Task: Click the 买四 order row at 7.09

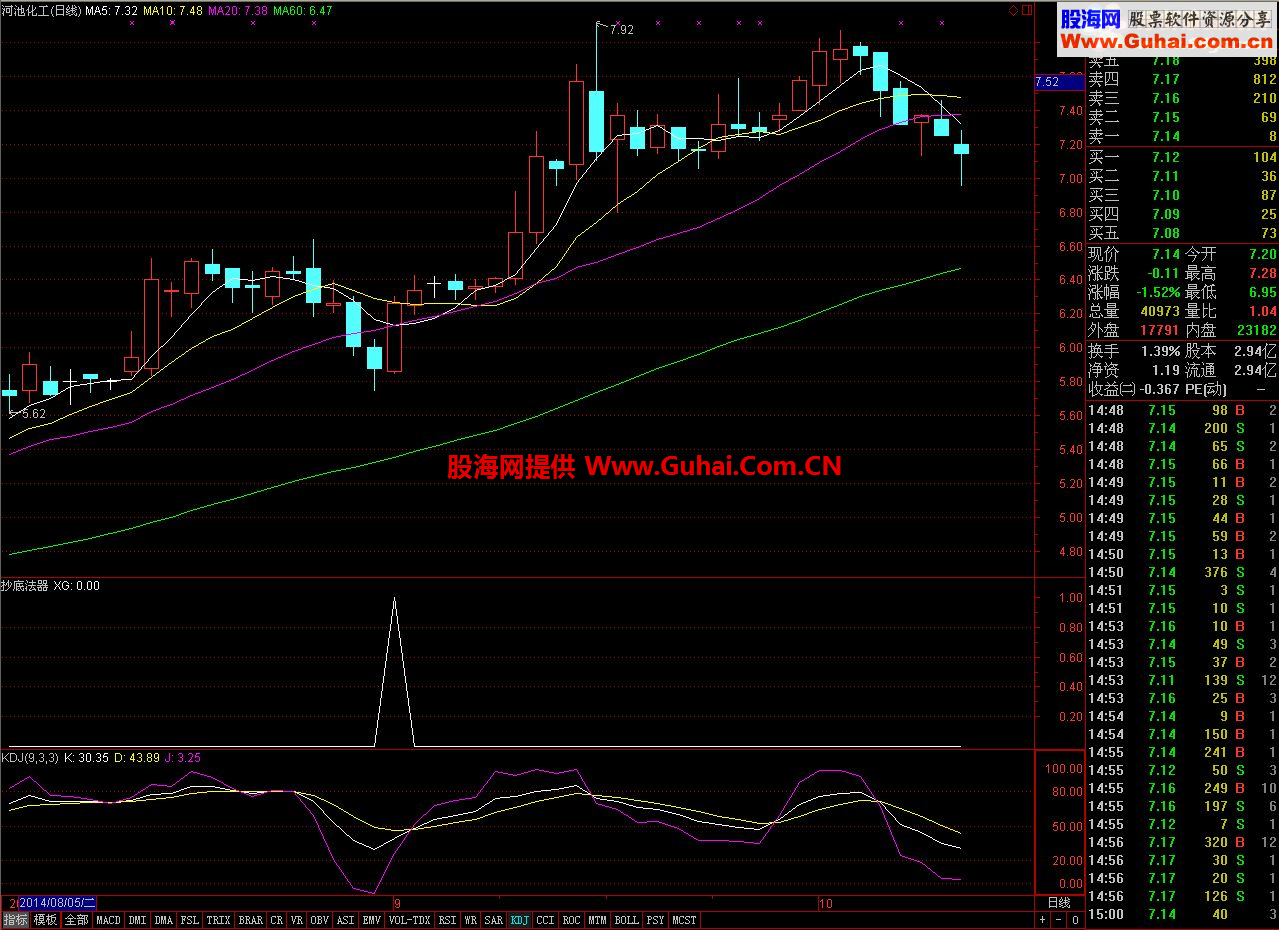Action: (x=1182, y=214)
